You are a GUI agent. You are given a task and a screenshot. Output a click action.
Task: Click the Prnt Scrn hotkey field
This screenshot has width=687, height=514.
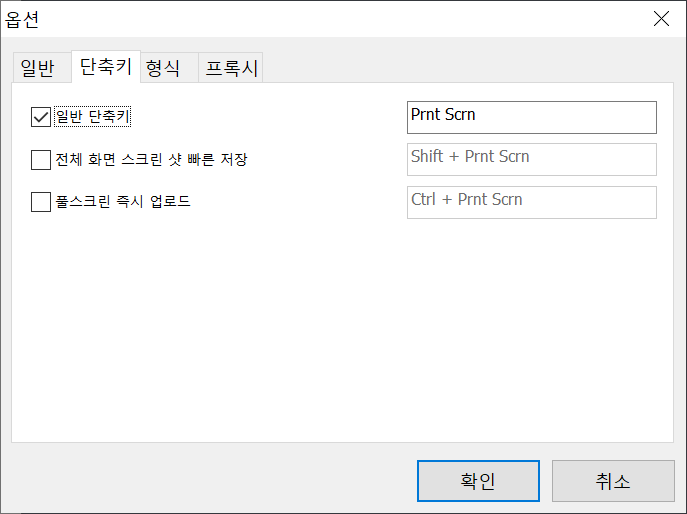click(x=531, y=117)
